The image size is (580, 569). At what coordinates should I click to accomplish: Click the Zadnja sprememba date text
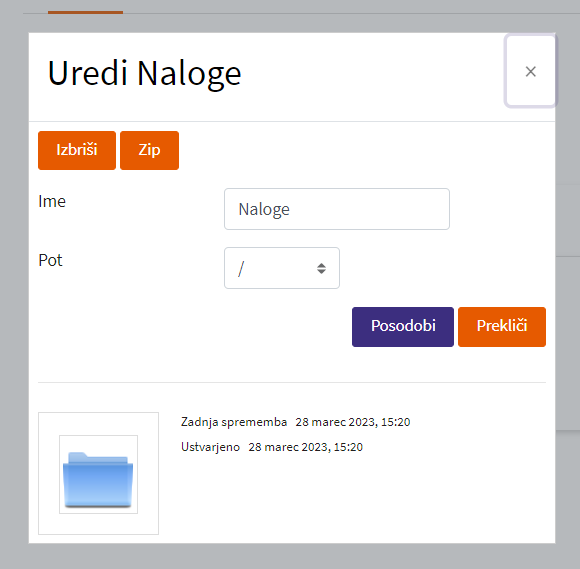click(x=353, y=422)
